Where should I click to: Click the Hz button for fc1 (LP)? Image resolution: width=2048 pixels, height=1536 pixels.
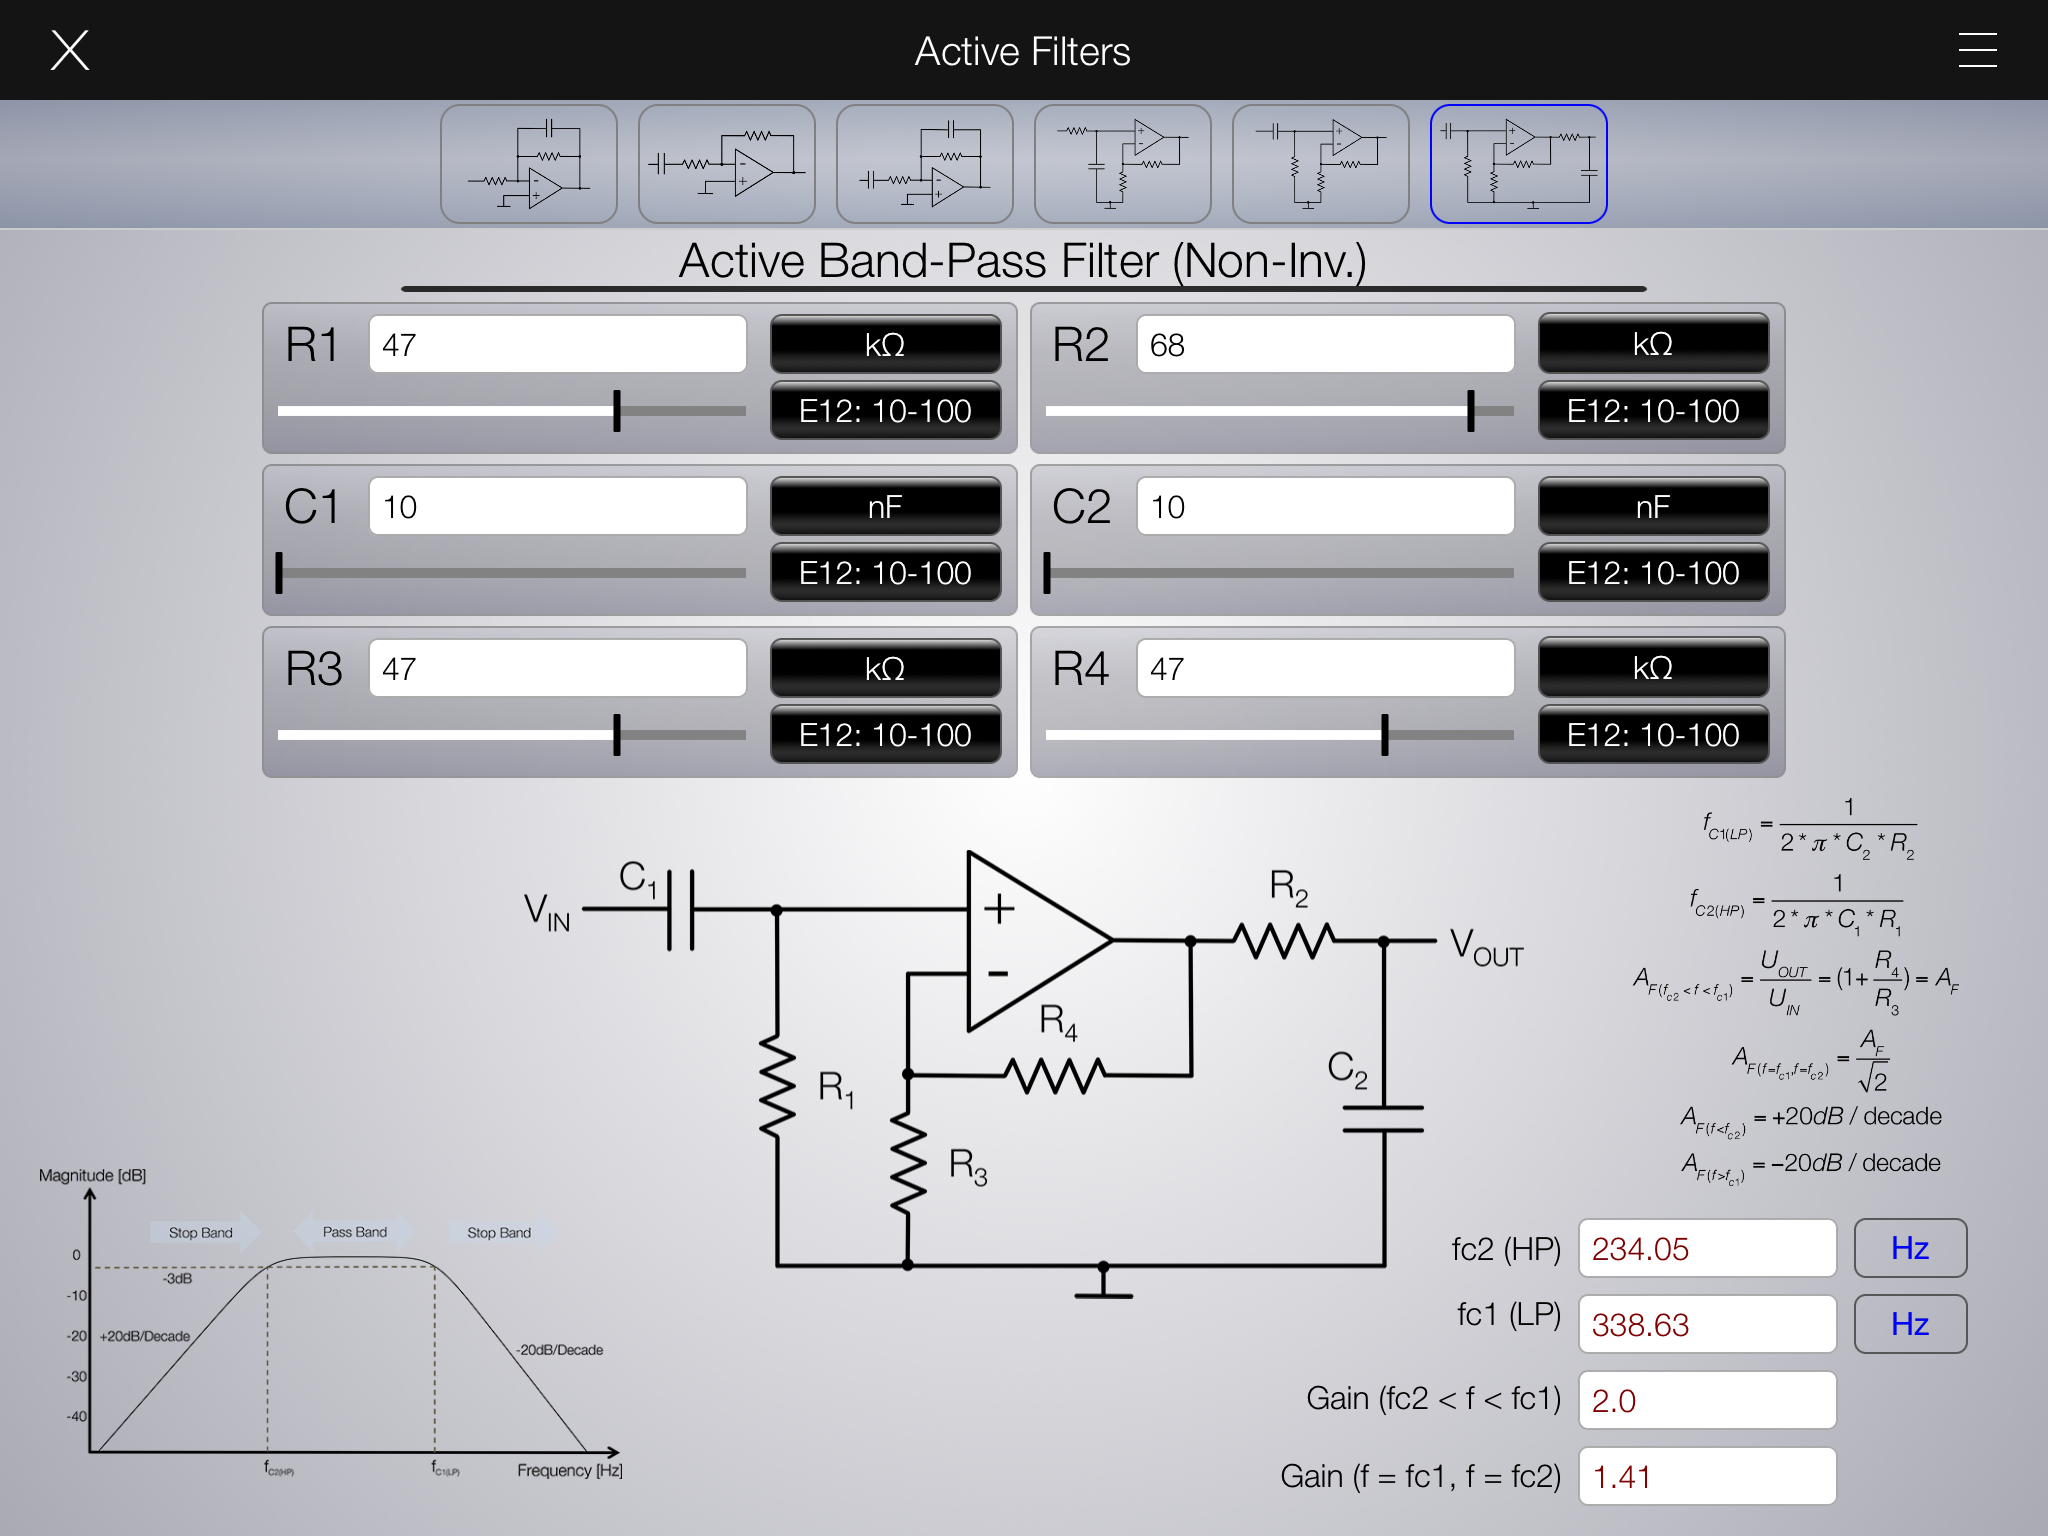1909,1324
